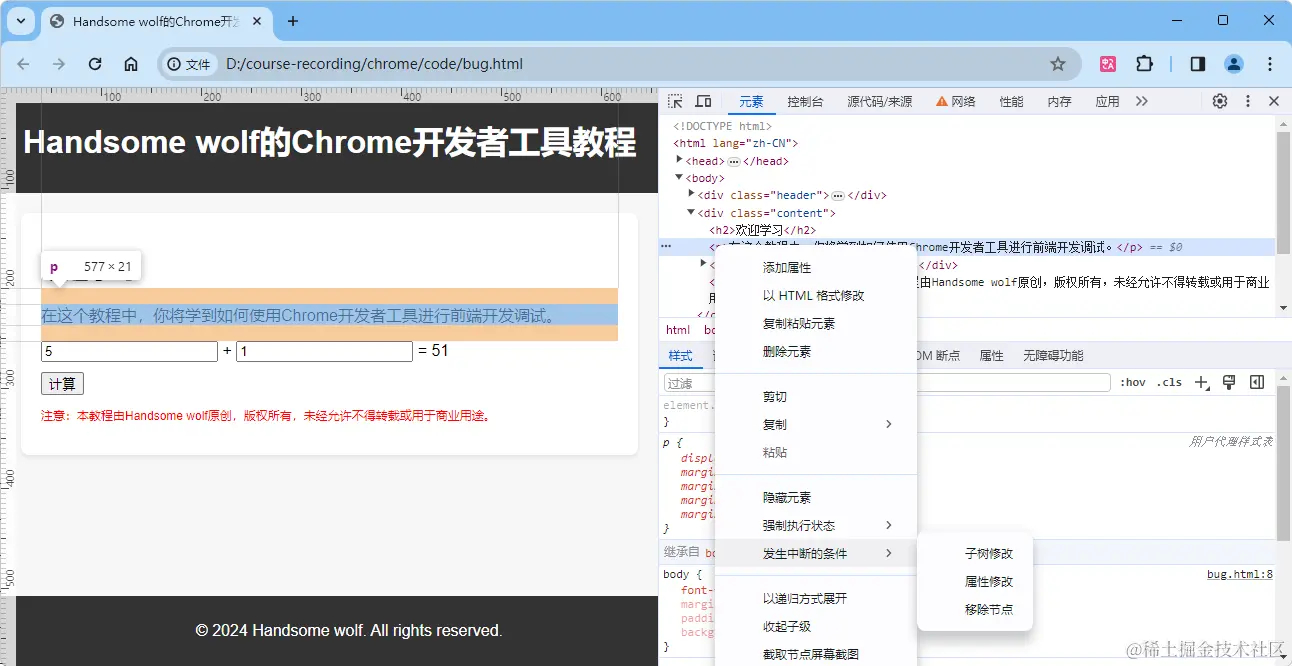This screenshot has height=666, width=1292.
Task: Click the second number input containing 1
Action: tap(324, 352)
